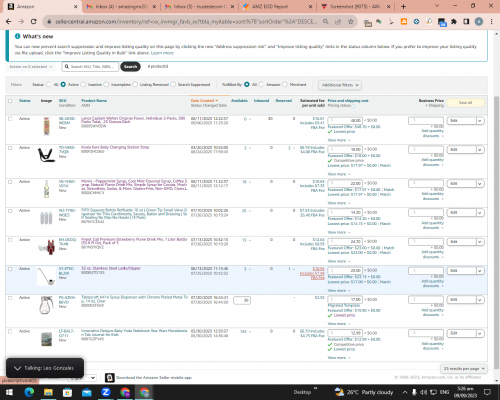Viewport: 500px width, 400px height.
Task: Open a new browser tab with plus icon
Action: pos(403,6)
